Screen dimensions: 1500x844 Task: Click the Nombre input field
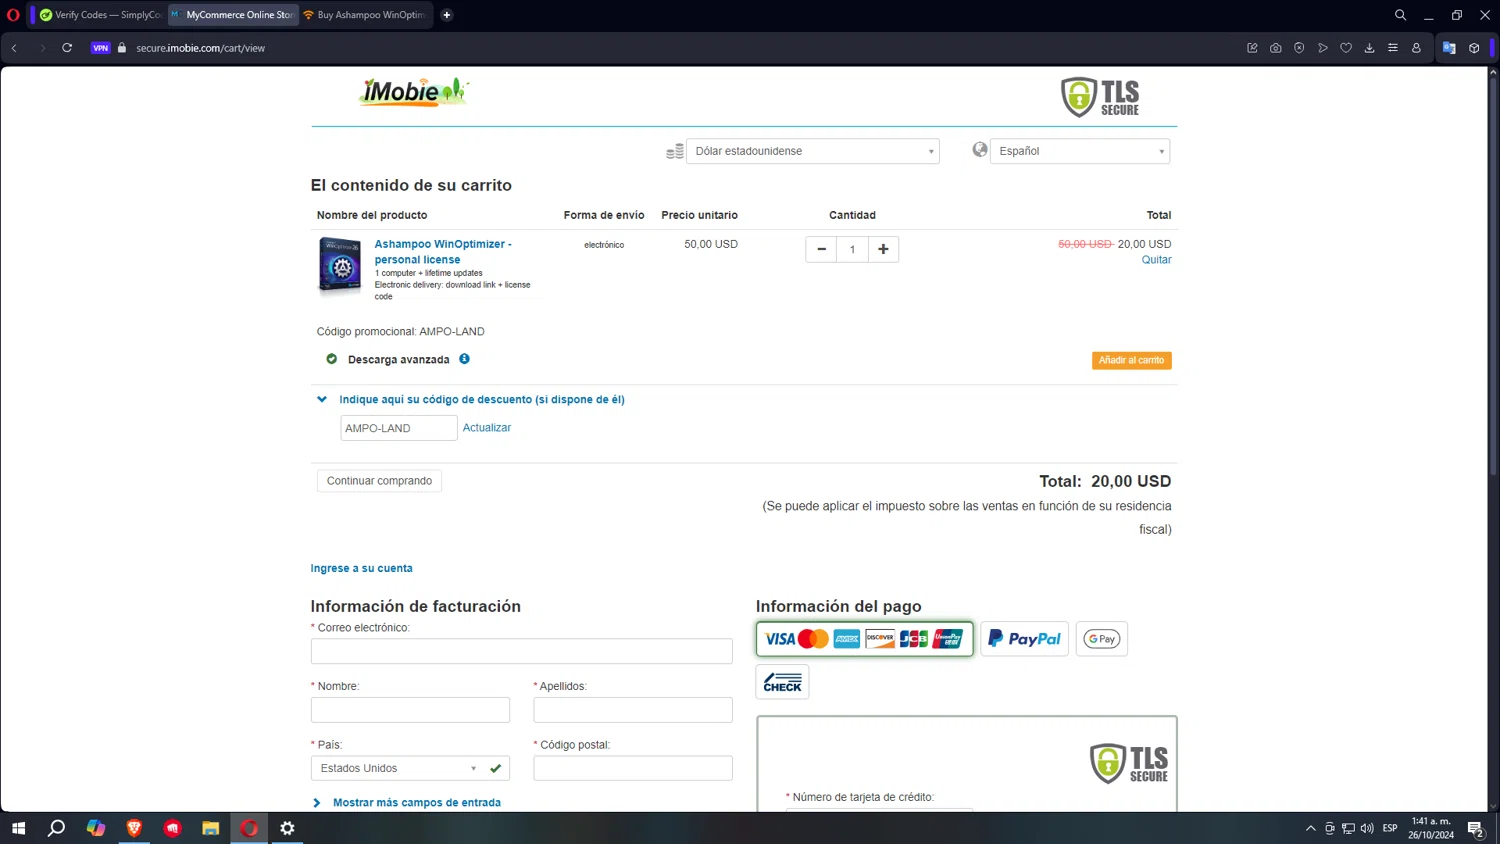[x=410, y=710]
